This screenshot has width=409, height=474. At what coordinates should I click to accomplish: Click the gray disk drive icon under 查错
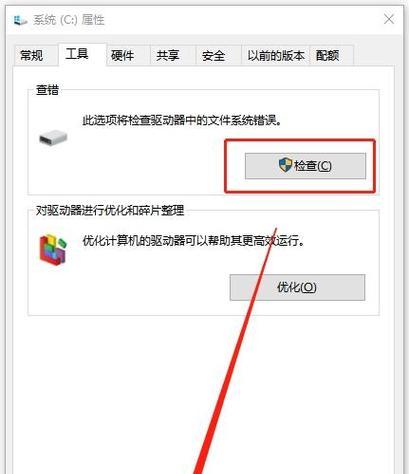53,138
